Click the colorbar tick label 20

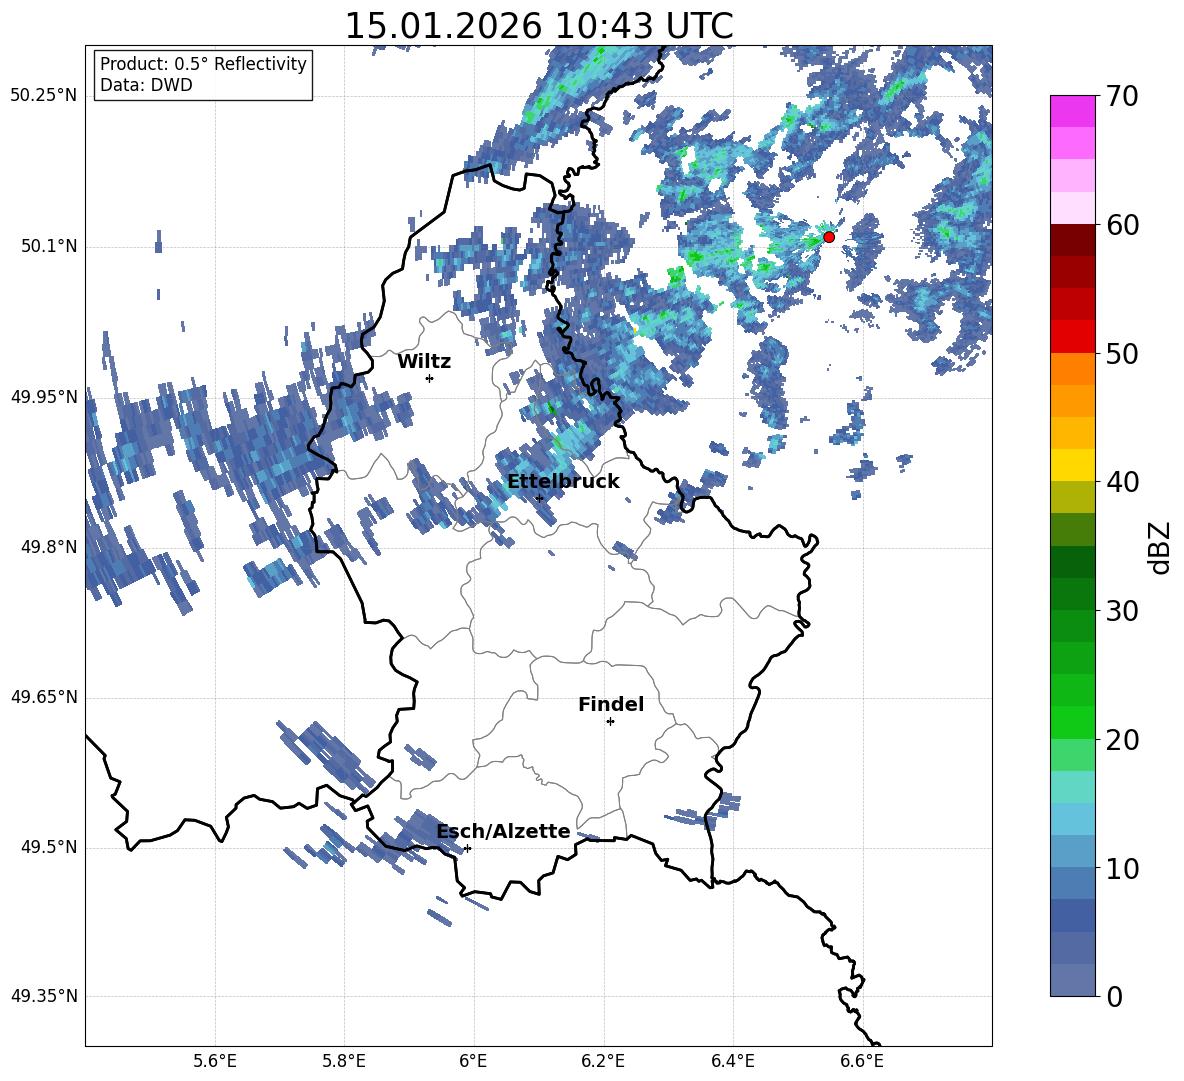point(1122,740)
